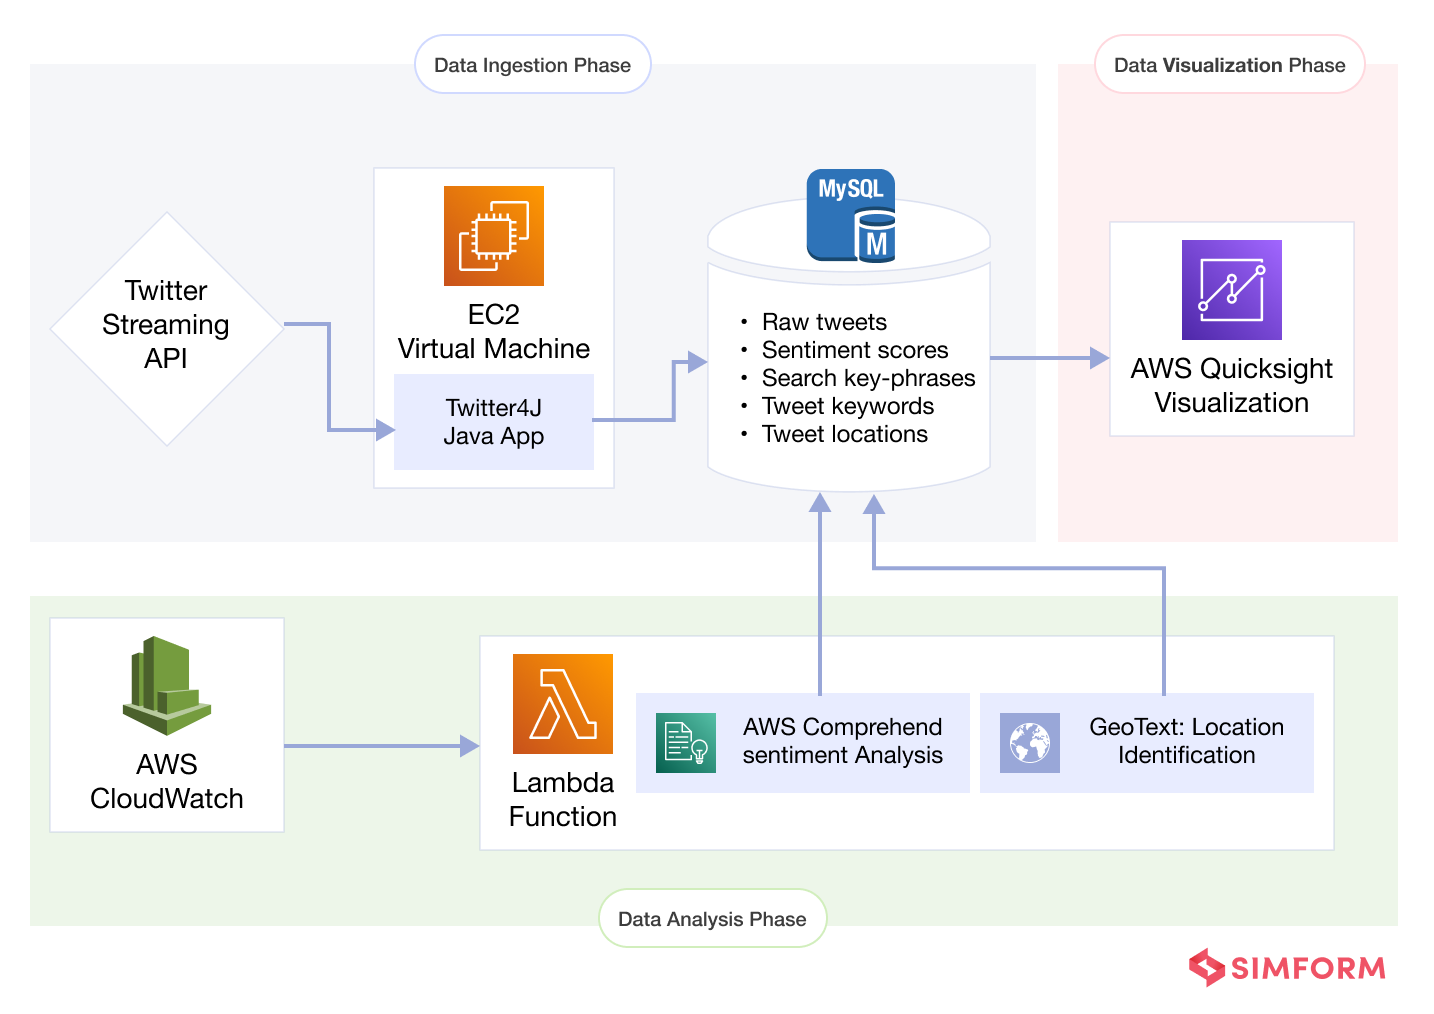Click the 'AWS CloudWatch' label text
The width and height of the screenshot is (1434, 1014).
(167, 781)
